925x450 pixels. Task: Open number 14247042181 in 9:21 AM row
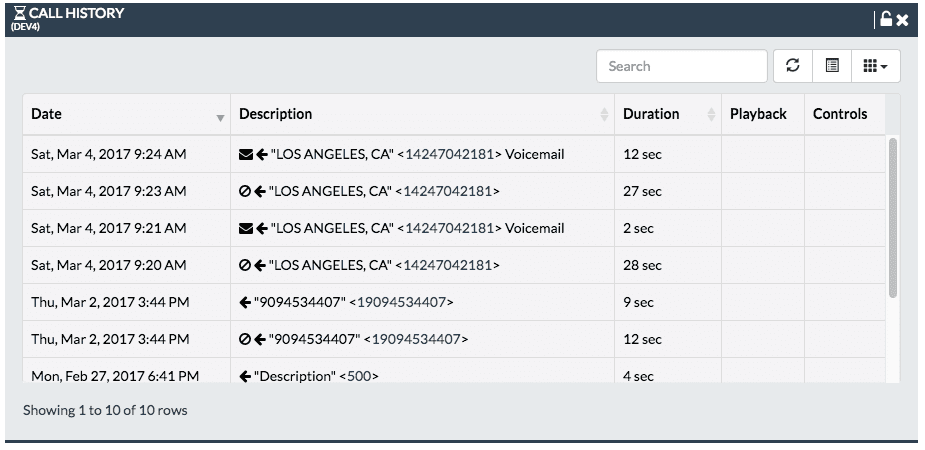(x=449, y=228)
